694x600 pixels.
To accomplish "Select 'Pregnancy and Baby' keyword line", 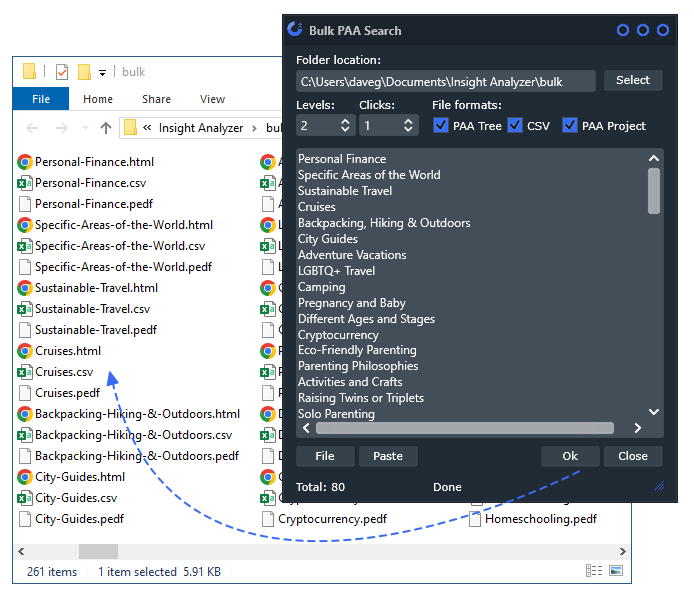I will (351, 303).
